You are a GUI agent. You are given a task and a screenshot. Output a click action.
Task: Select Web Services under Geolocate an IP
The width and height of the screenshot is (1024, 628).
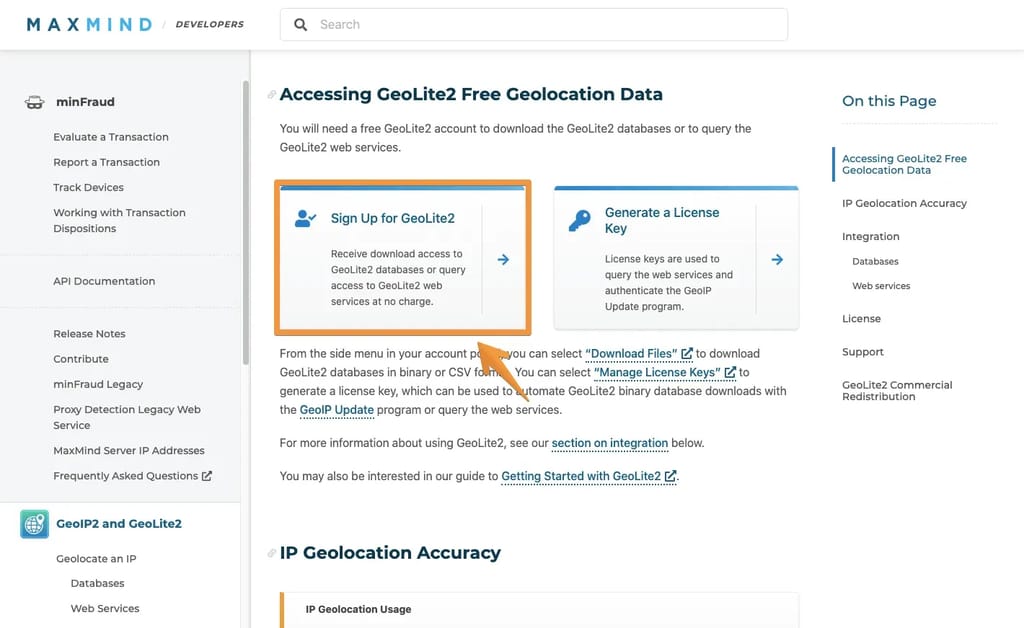tap(104, 608)
